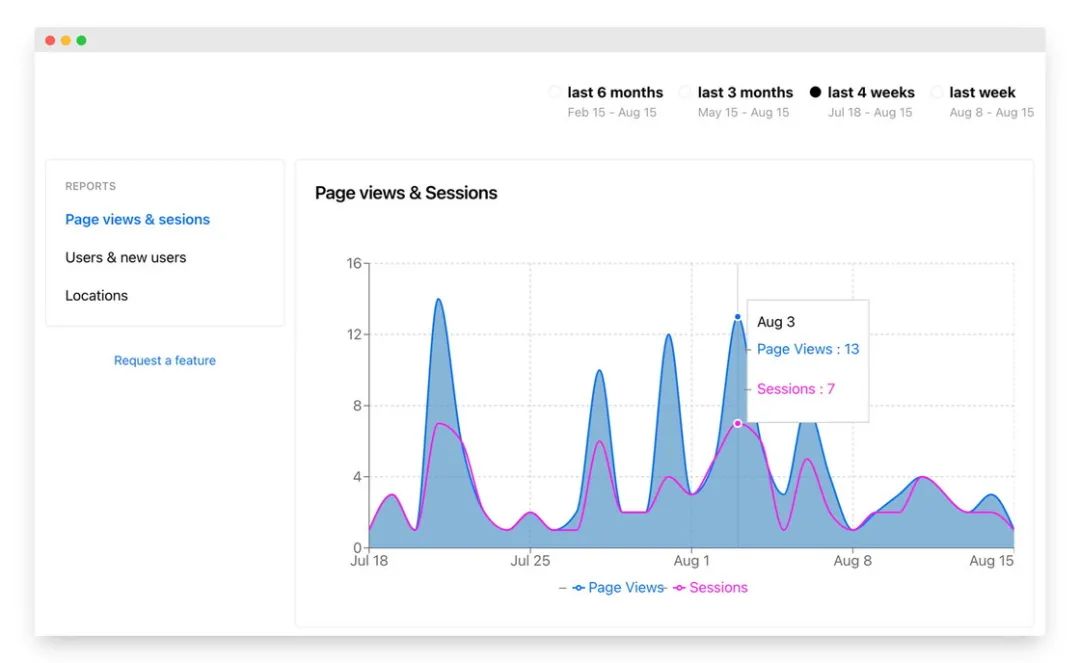Select the last 3 months radio button
The image size is (1080, 663).
(x=685, y=92)
